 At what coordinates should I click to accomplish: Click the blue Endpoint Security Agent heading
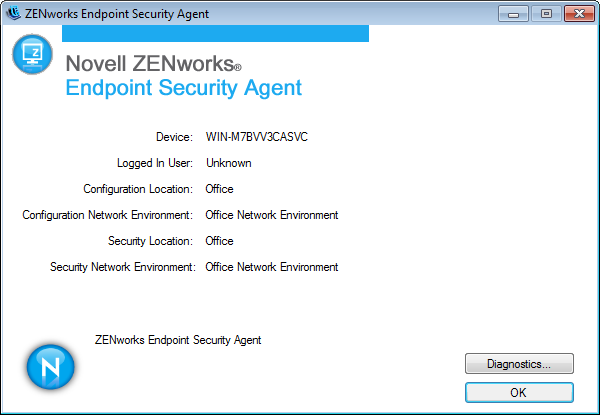pyautogui.click(x=183, y=88)
